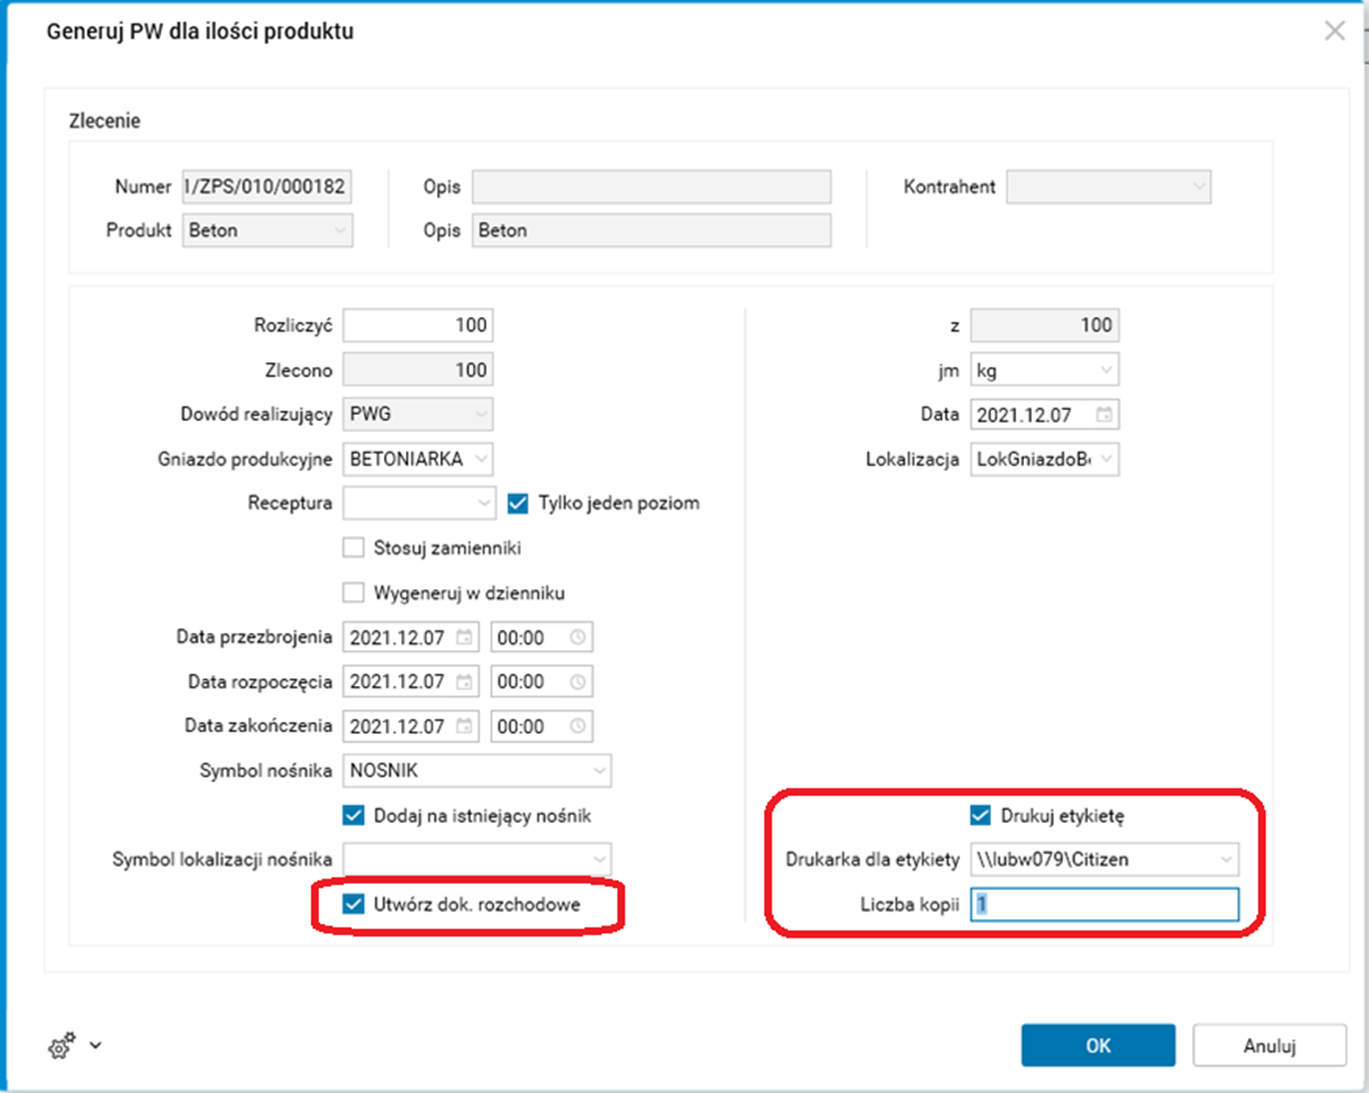1369x1093 pixels.
Task: Click clock icon beside Data rozpoczęcia time
Action: (x=578, y=682)
